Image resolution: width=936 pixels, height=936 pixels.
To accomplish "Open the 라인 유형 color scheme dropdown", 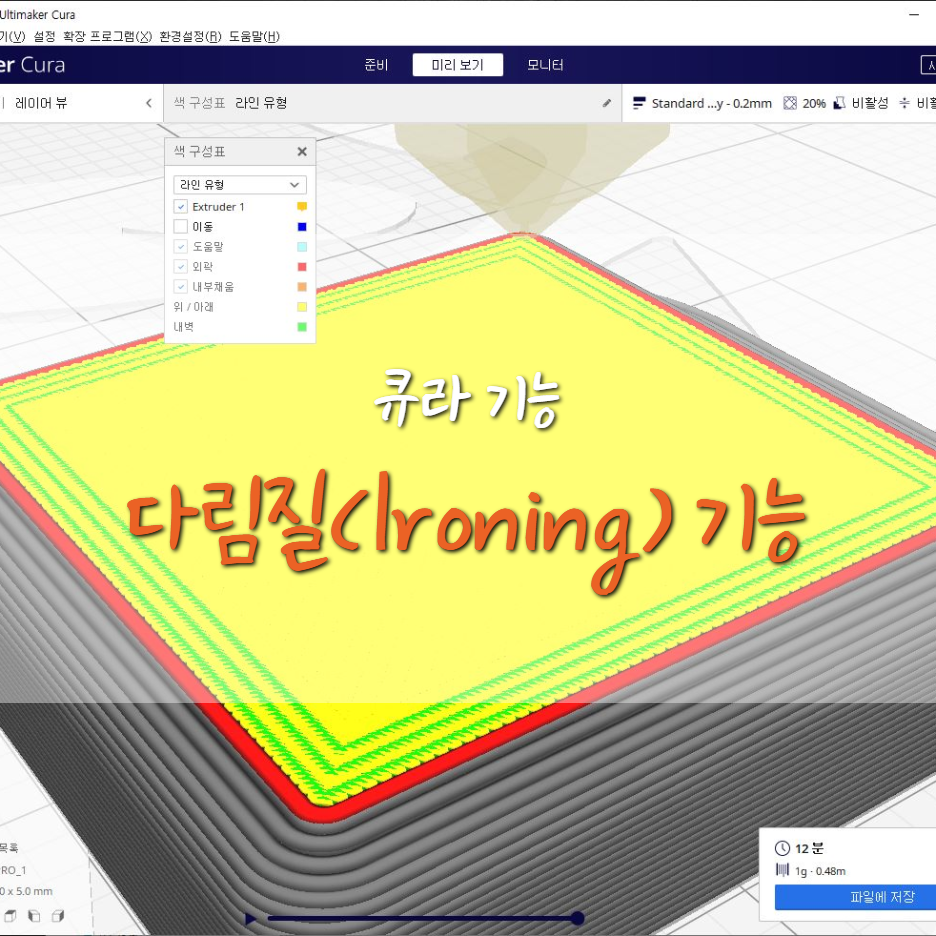I will (240, 184).
